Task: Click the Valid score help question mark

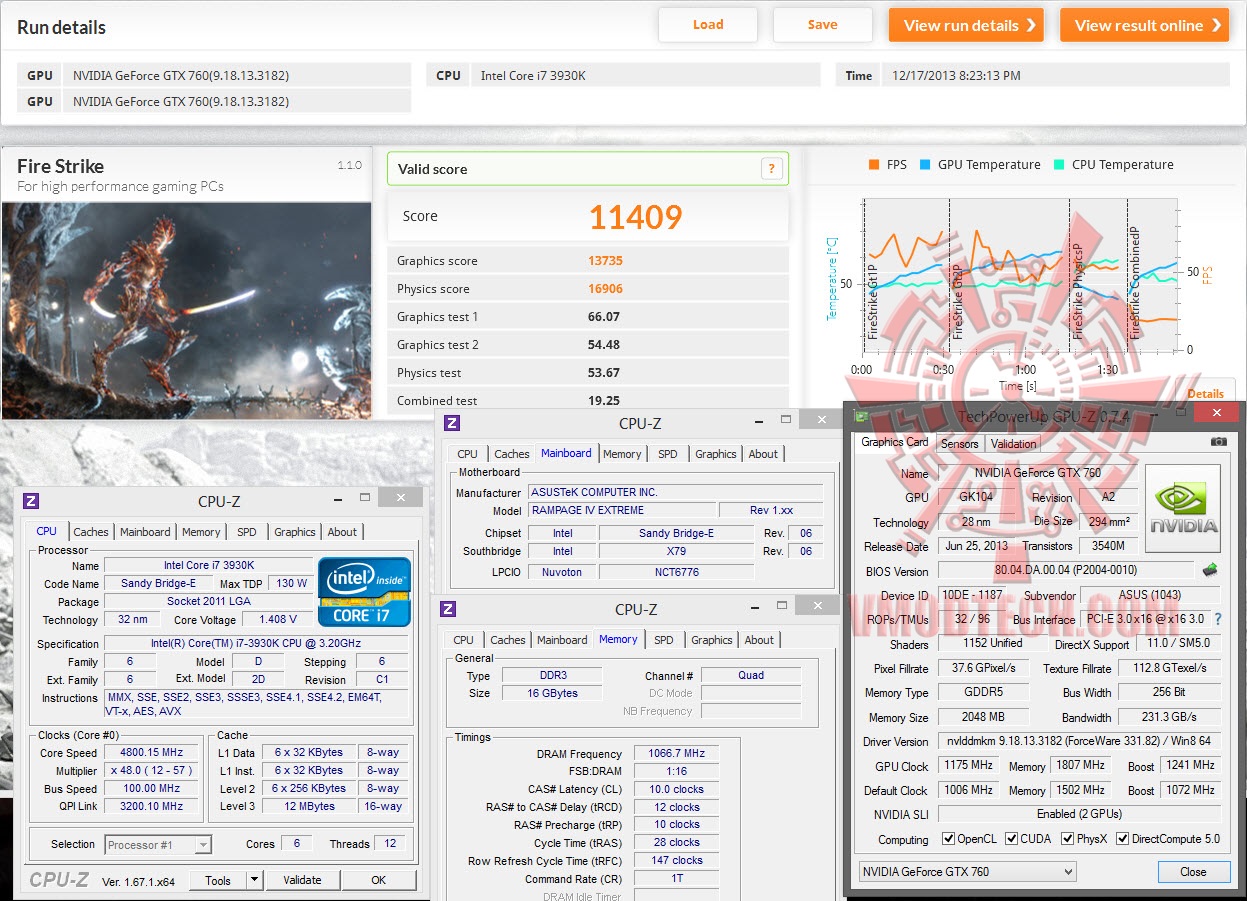Action: tap(771, 169)
